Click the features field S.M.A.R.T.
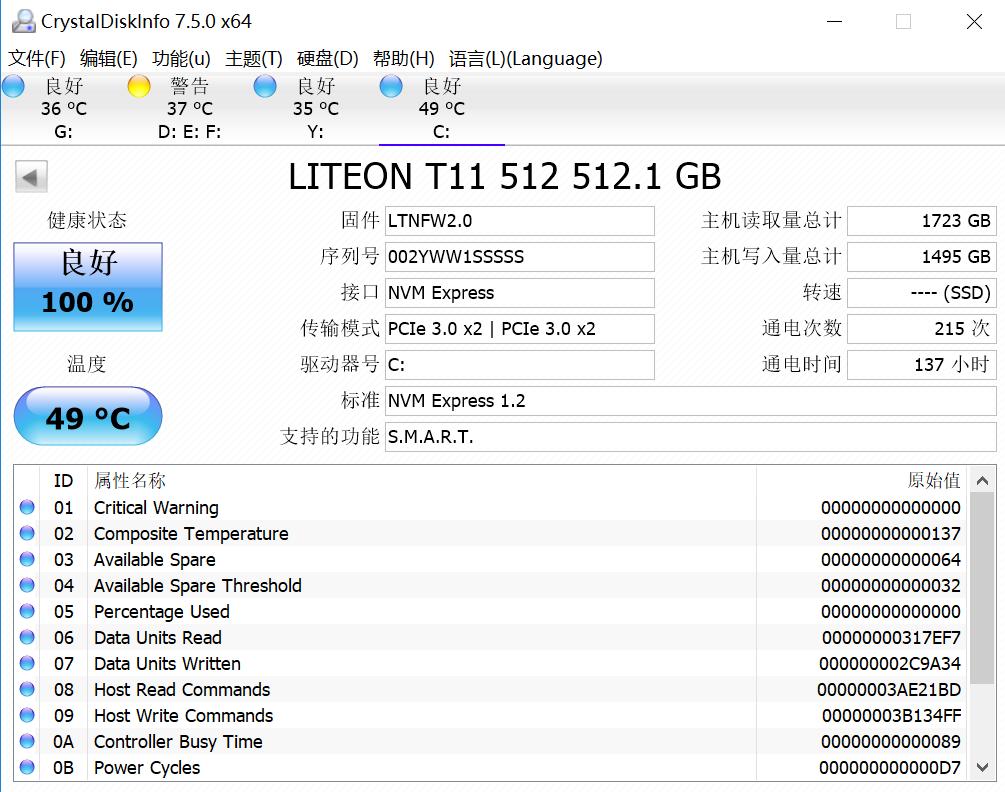This screenshot has height=792, width=1005. (690, 436)
